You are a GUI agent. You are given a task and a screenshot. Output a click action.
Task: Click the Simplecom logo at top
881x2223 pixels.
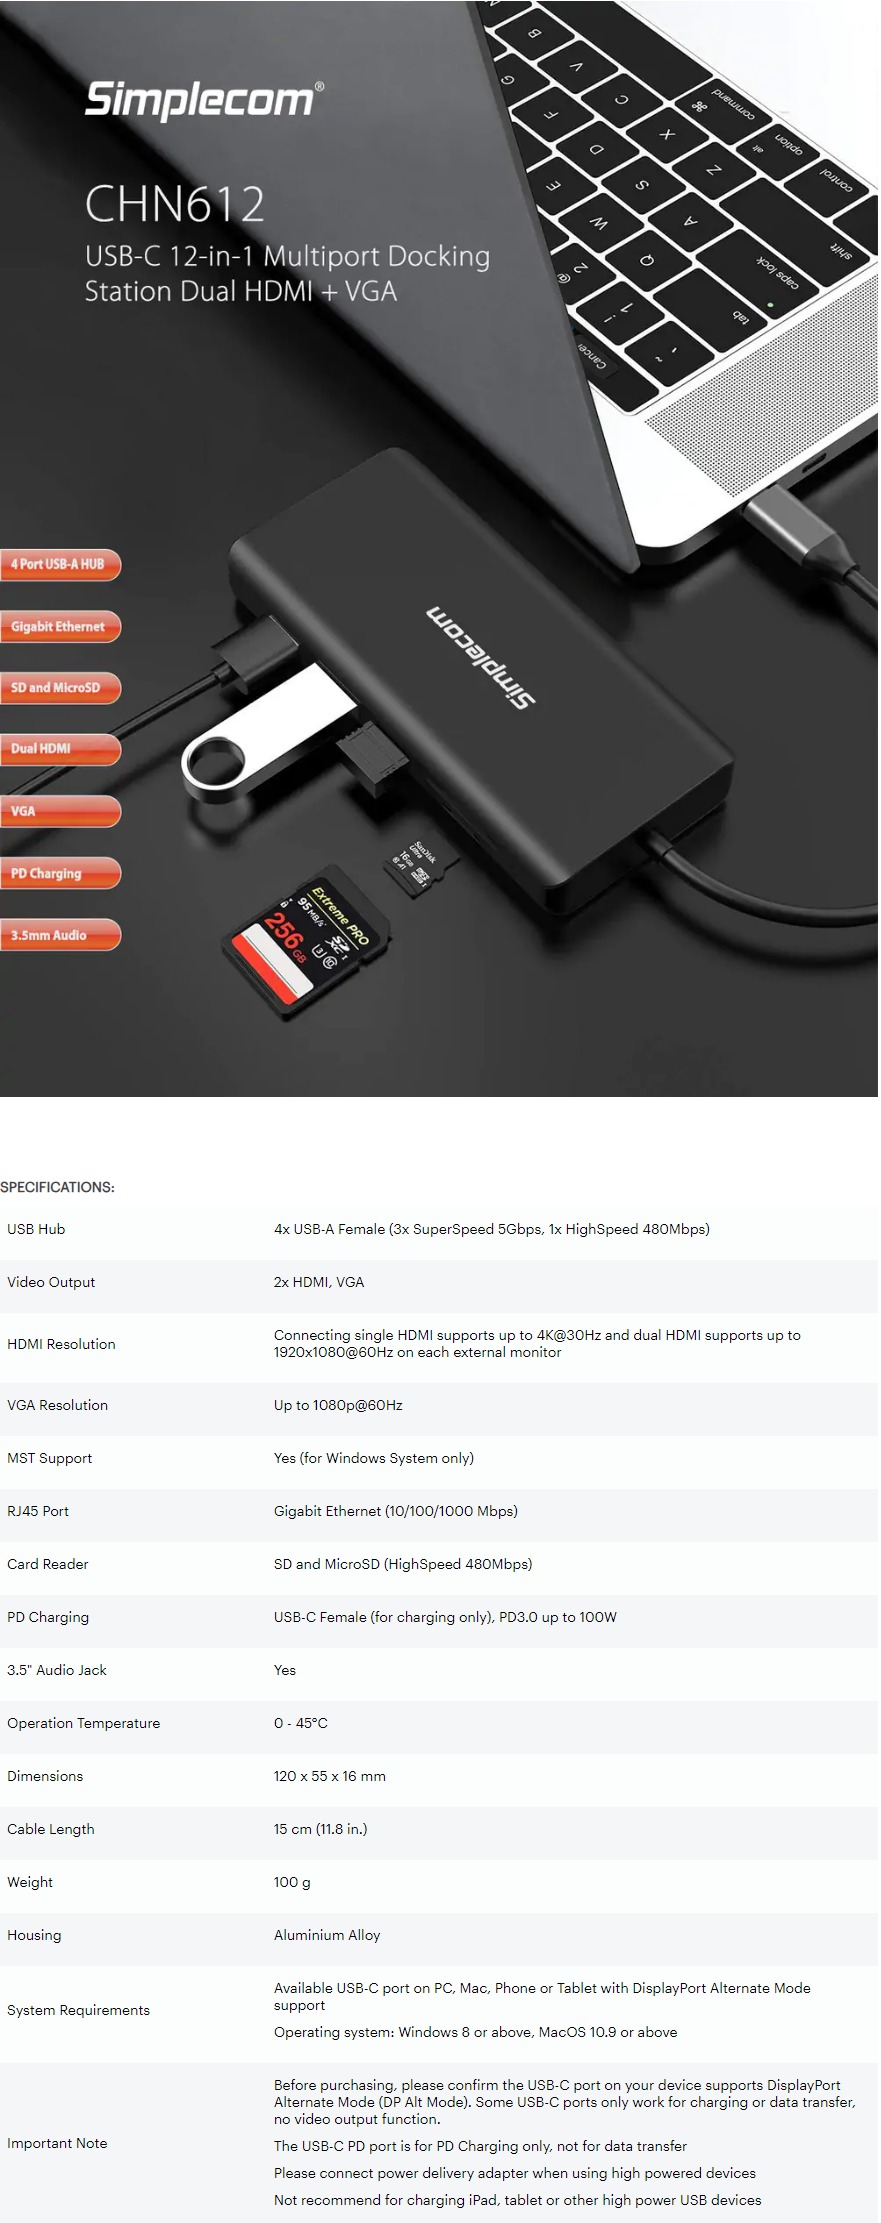tap(204, 100)
